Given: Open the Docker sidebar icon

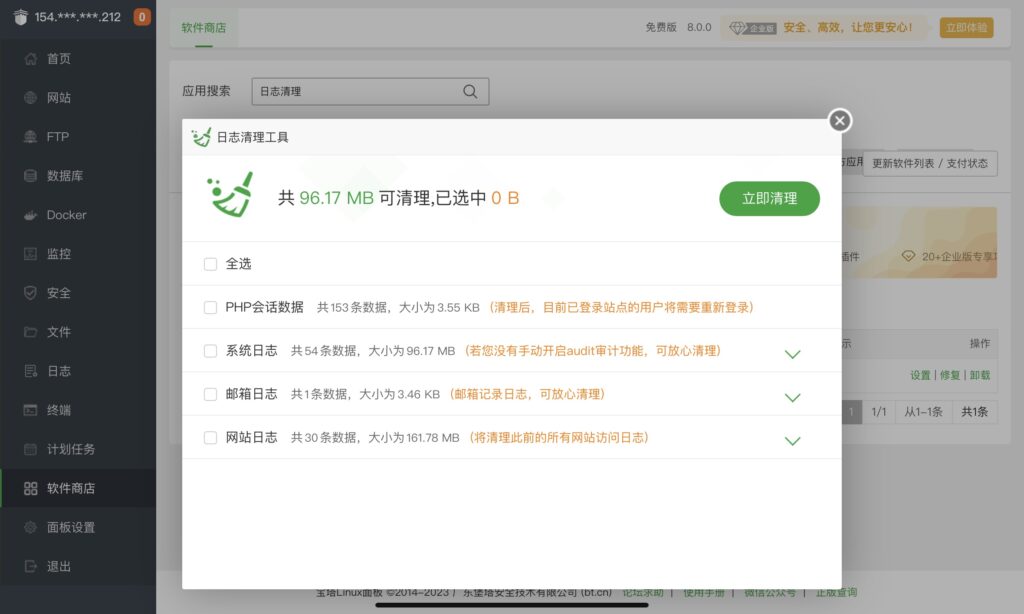Looking at the screenshot, I should point(30,215).
